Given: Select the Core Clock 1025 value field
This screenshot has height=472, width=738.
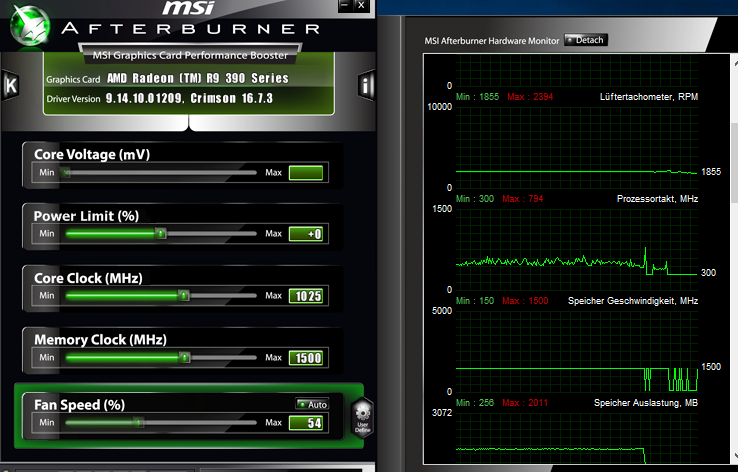Looking at the screenshot, I should pos(306,296).
